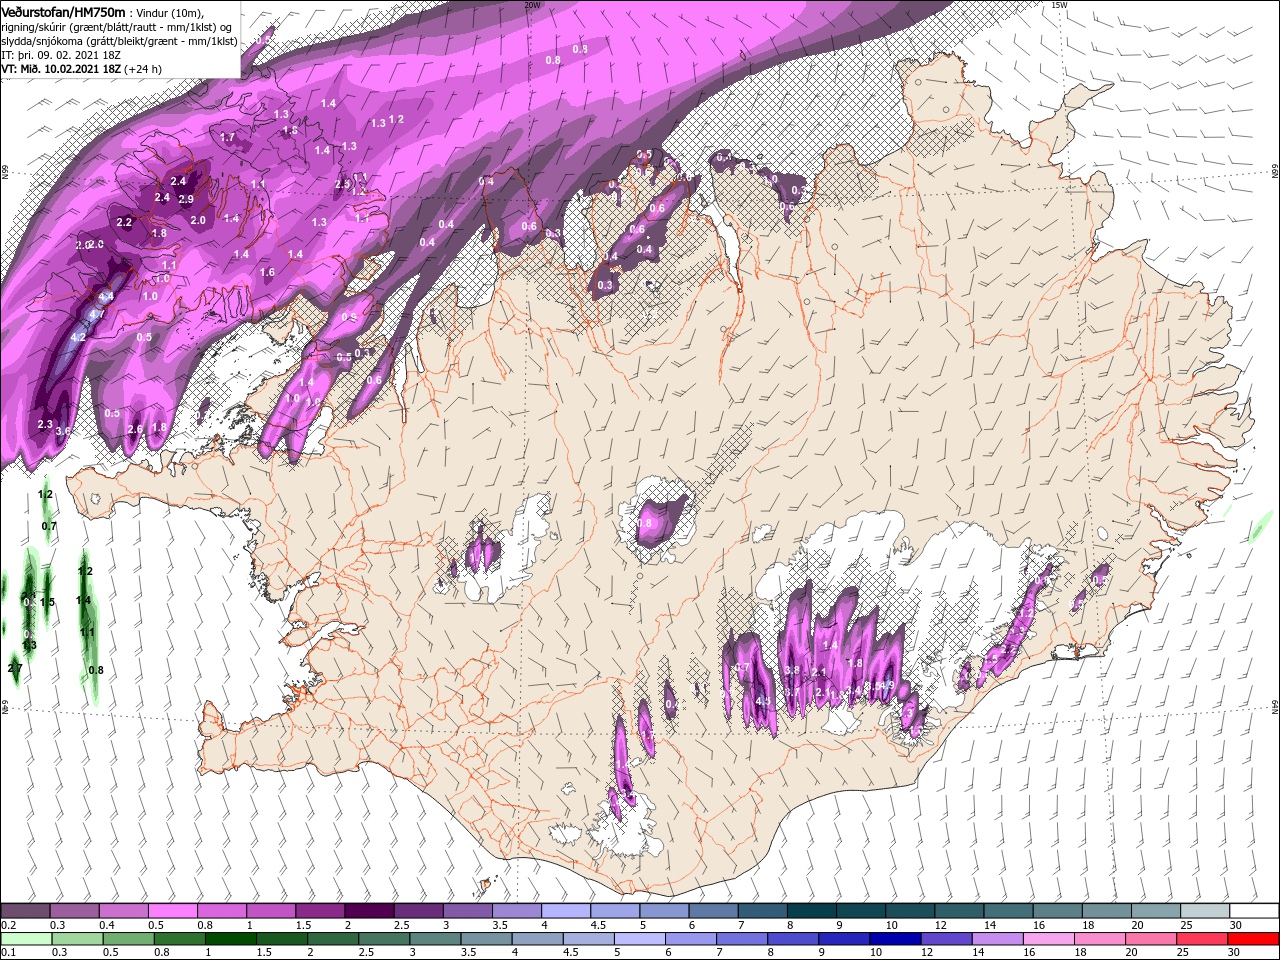The height and width of the screenshot is (960, 1280).
Task: Pick the light pink swatch above 16 in lower scale
Action: point(1048,939)
